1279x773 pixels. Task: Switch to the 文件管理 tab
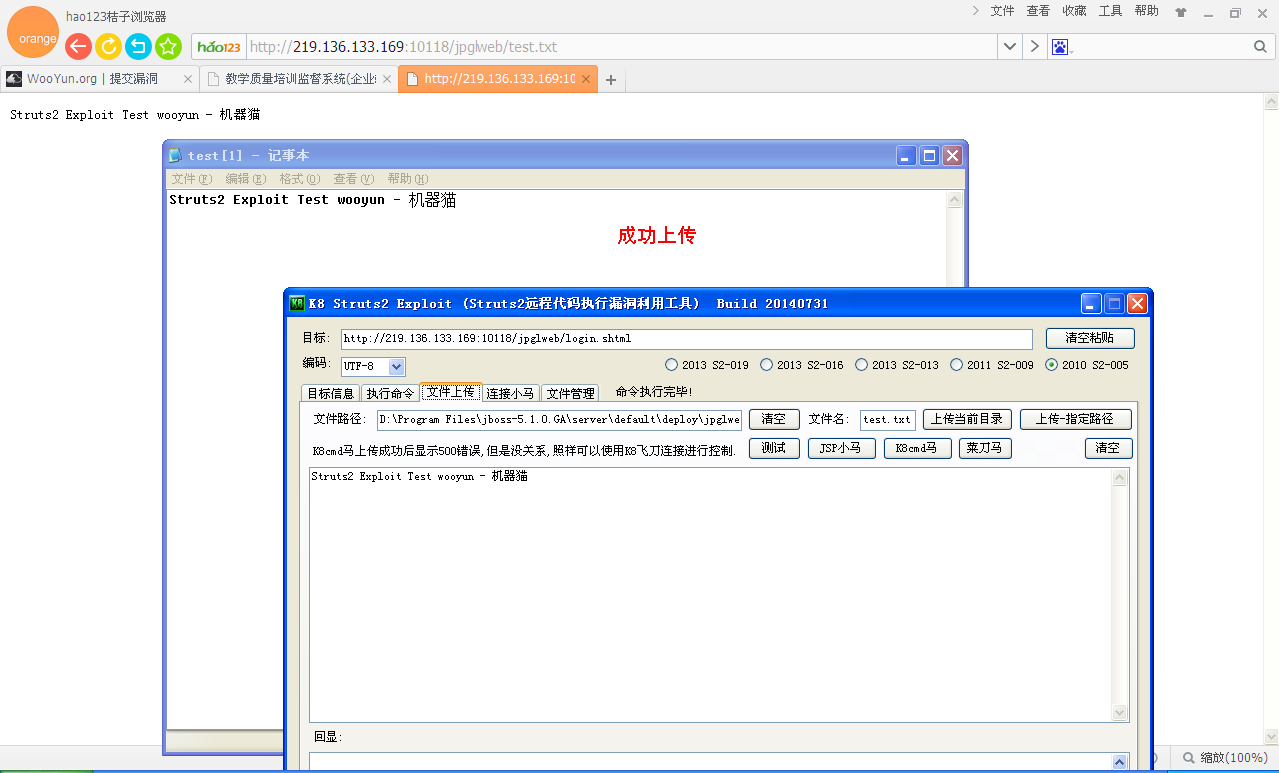click(x=571, y=393)
